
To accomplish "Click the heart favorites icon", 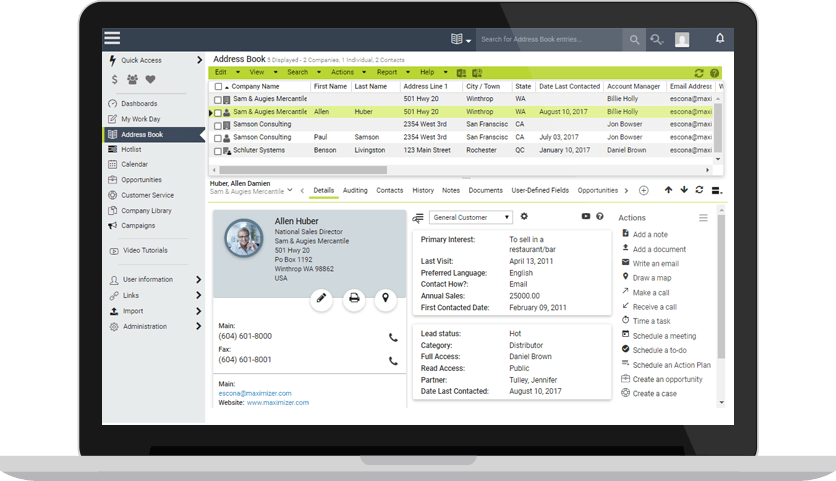I will tap(150, 79).
